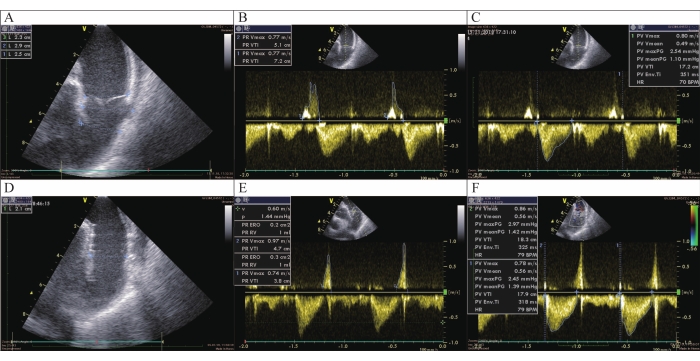Select PV VTI 18.3 cm in panel F
700x361 pixels.
point(502,241)
